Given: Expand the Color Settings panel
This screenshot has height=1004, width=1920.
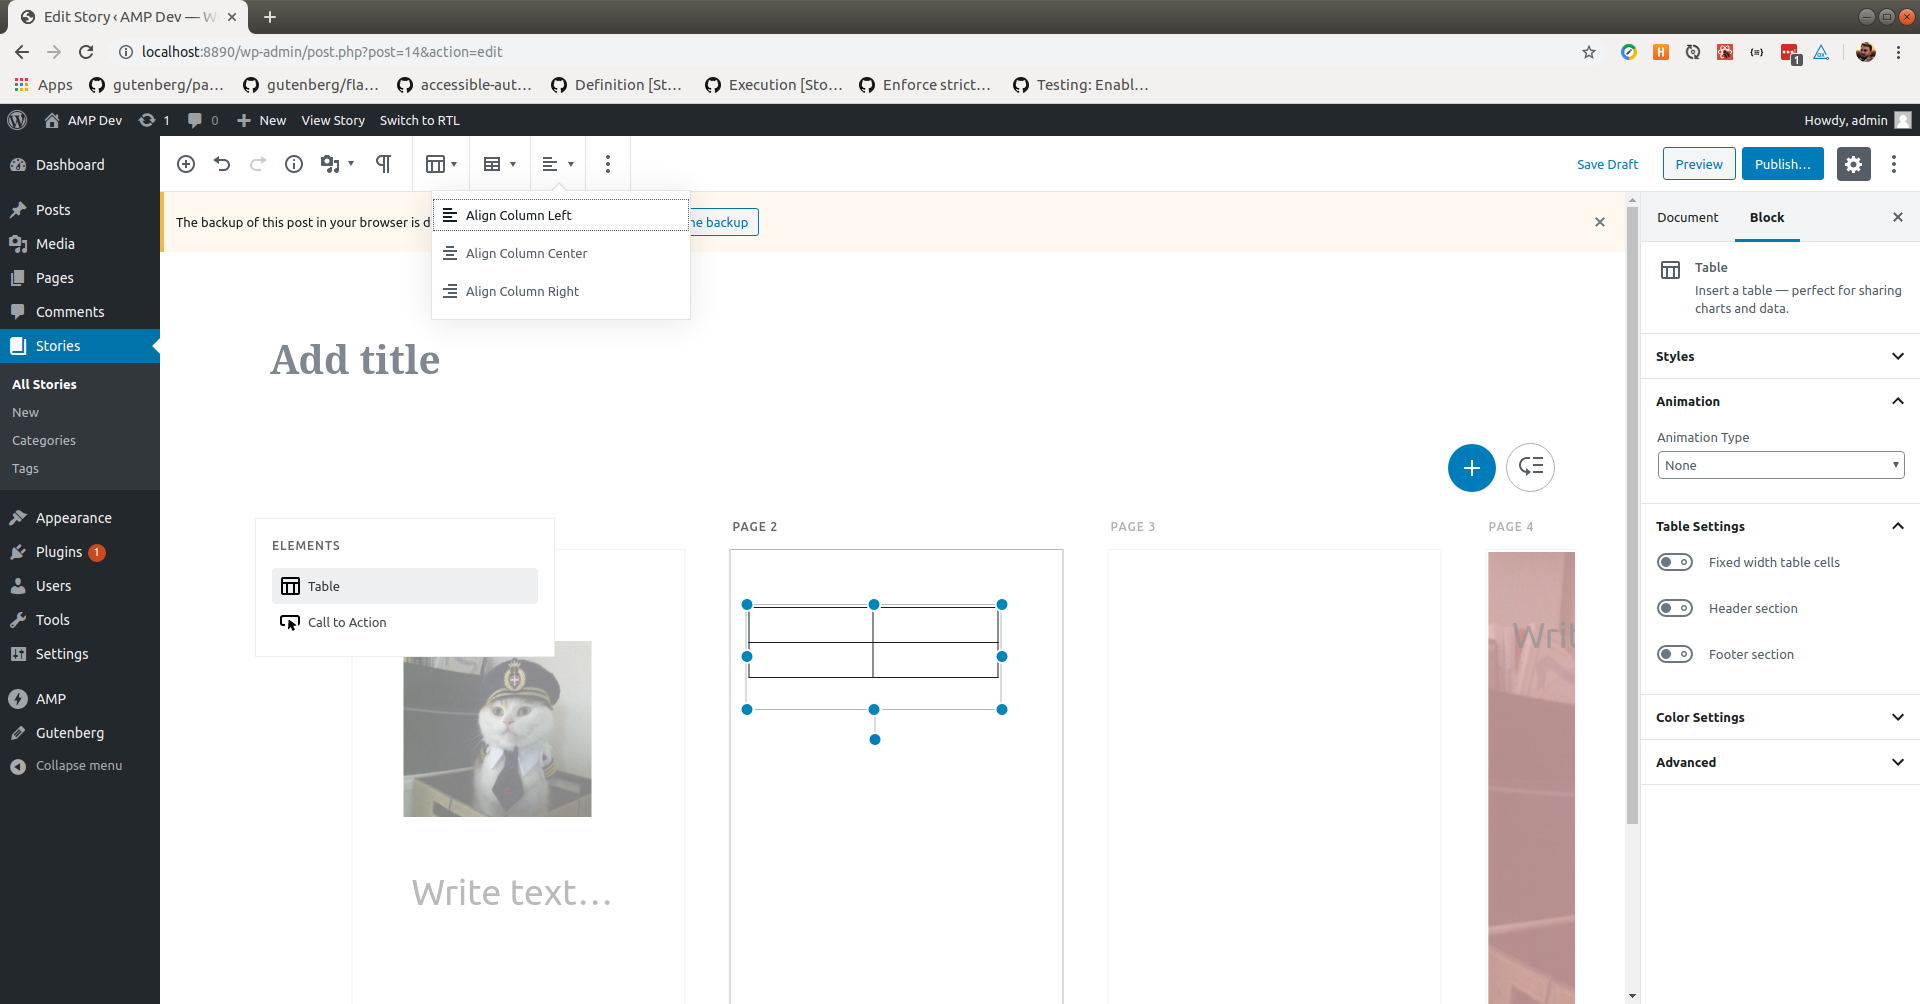Looking at the screenshot, I should pos(1780,717).
